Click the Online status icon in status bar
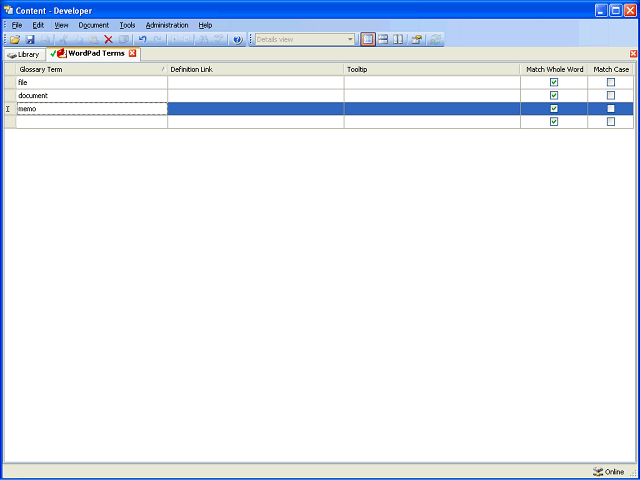This screenshot has width=640, height=480. tap(598, 472)
